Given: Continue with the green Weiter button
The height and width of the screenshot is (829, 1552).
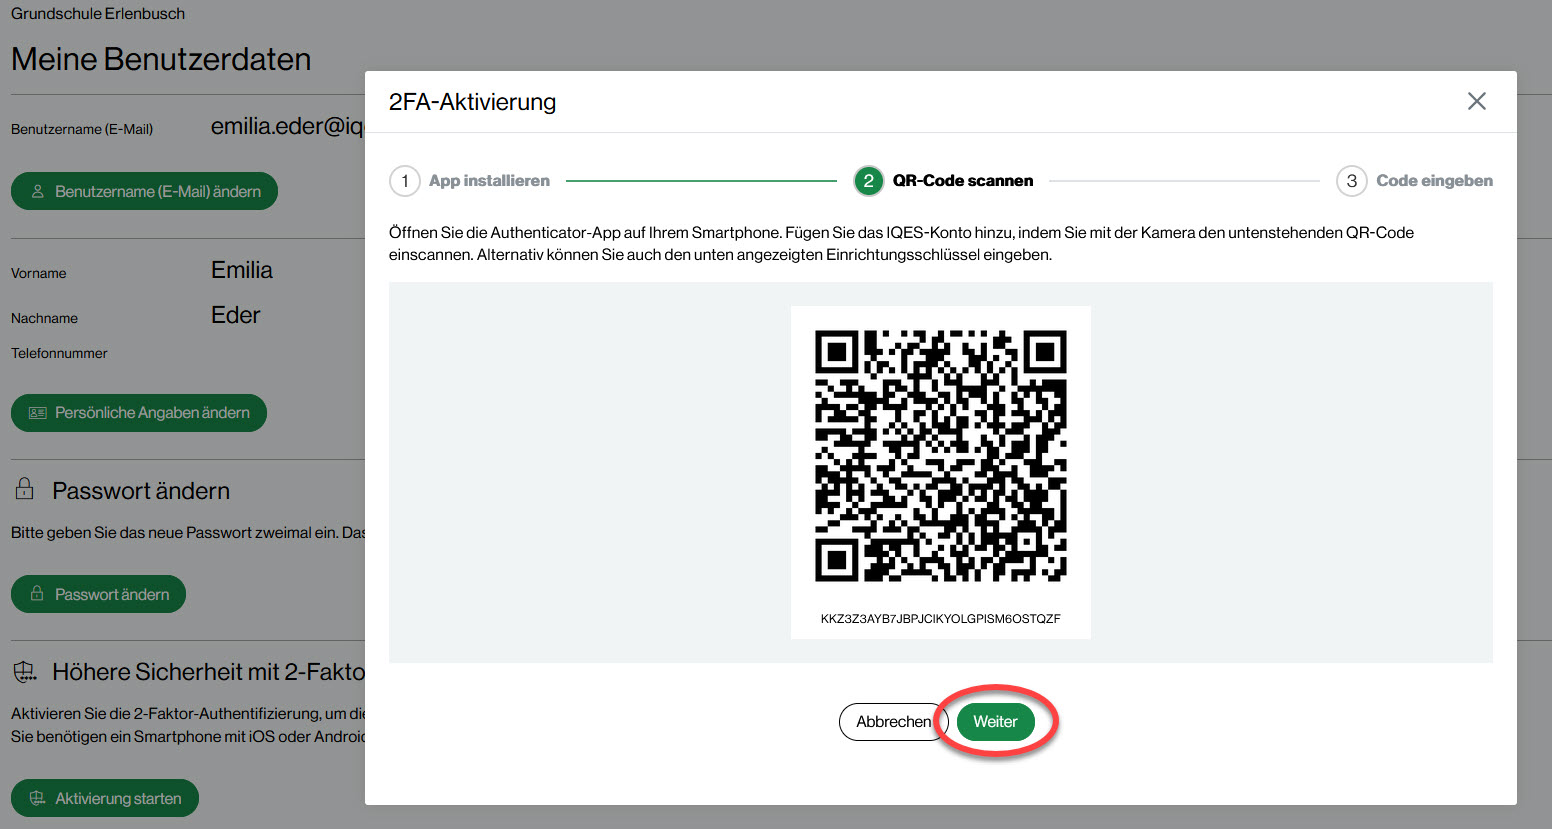Looking at the screenshot, I should point(995,722).
